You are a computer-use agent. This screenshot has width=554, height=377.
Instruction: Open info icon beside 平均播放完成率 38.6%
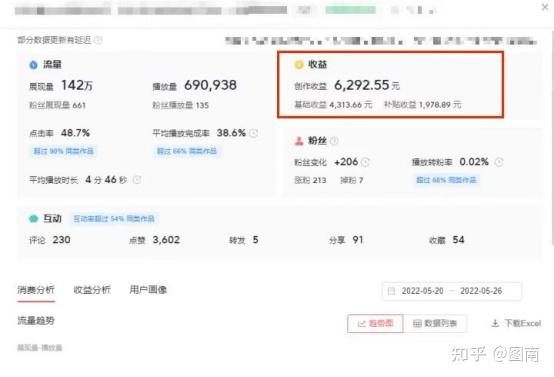coord(254,133)
